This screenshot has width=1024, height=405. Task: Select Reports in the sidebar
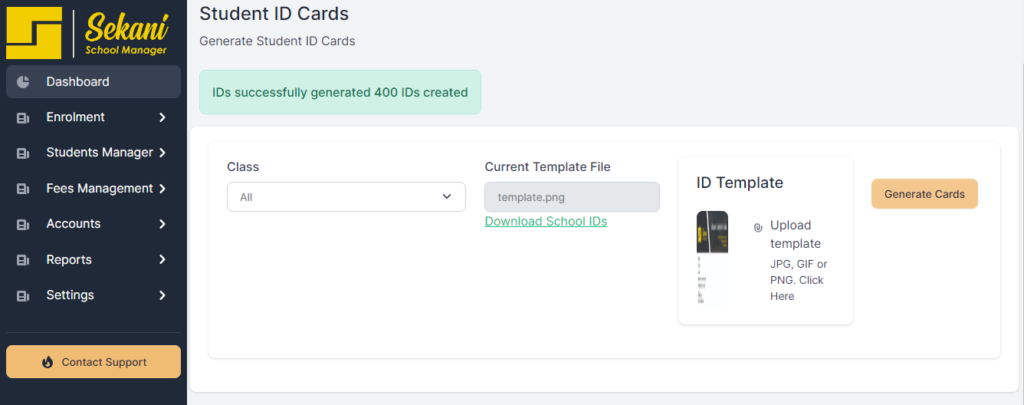tap(69, 260)
